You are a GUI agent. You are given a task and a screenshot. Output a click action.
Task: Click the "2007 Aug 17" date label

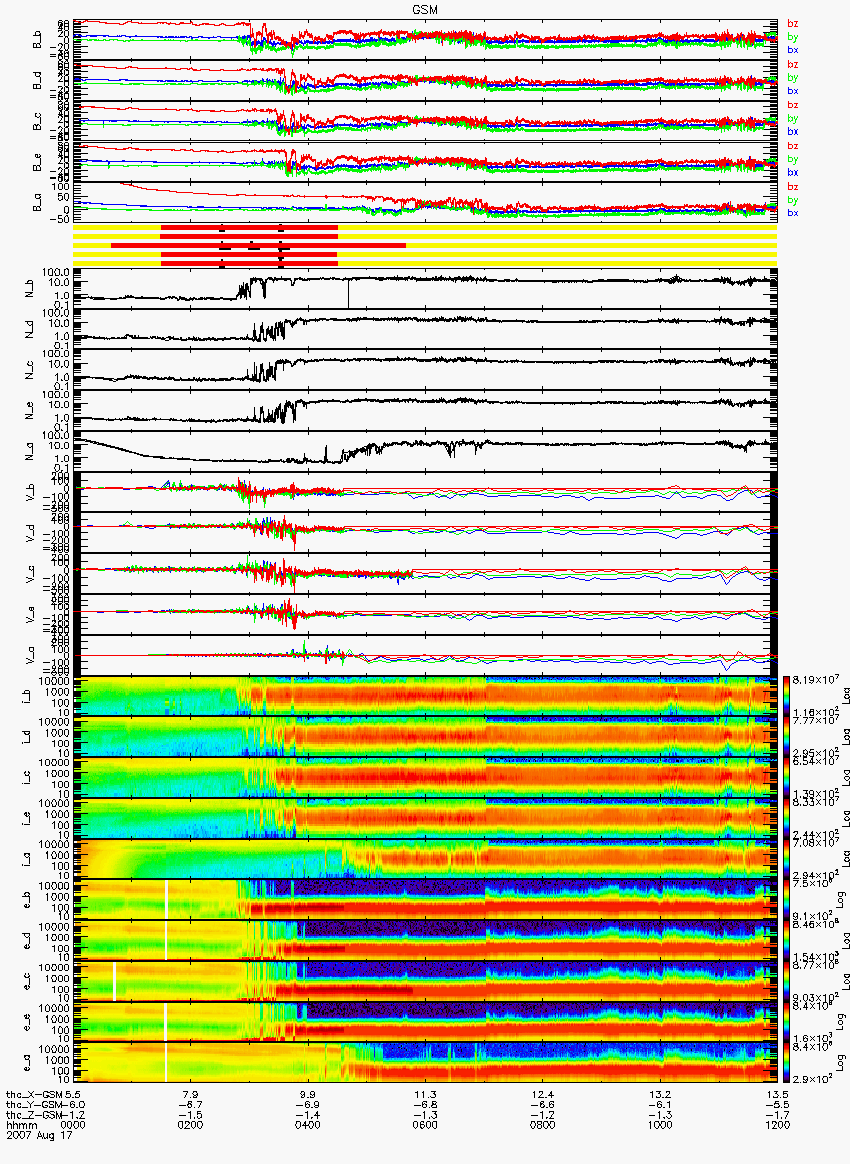(x=39, y=1135)
